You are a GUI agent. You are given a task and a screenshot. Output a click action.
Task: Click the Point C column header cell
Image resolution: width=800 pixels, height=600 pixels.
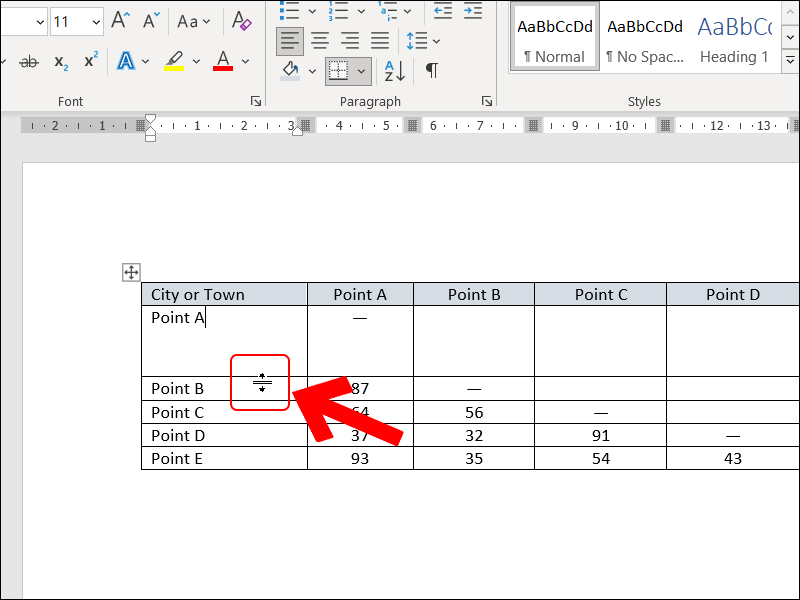click(601, 294)
